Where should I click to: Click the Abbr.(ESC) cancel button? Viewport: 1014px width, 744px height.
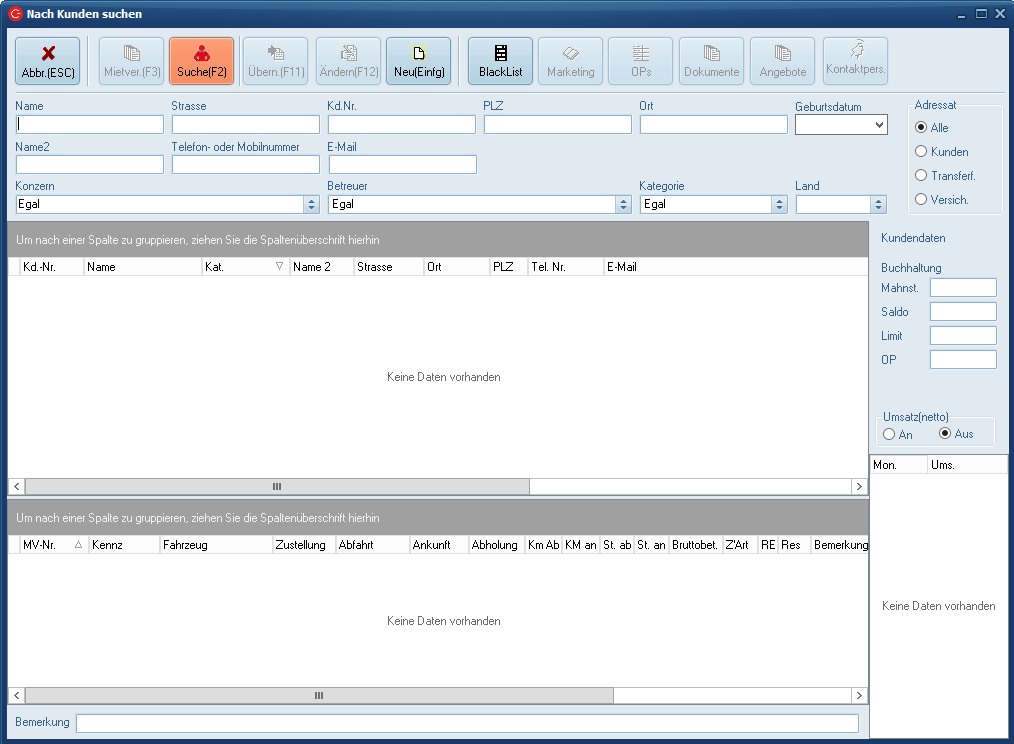coord(47,61)
